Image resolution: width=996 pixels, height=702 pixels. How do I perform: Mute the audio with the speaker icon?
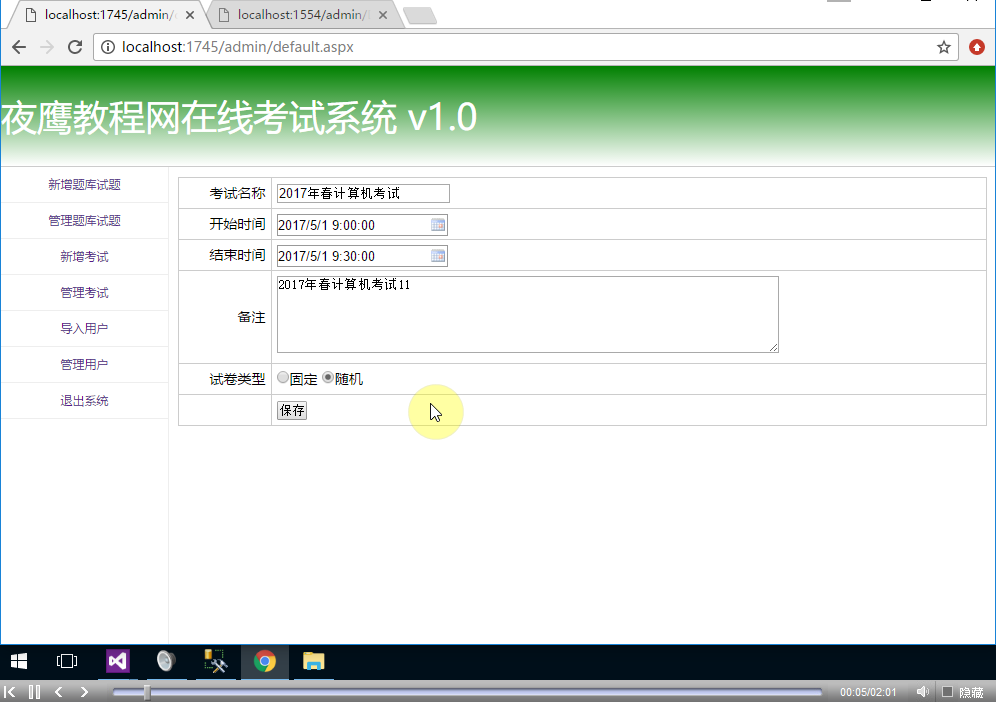(922, 691)
